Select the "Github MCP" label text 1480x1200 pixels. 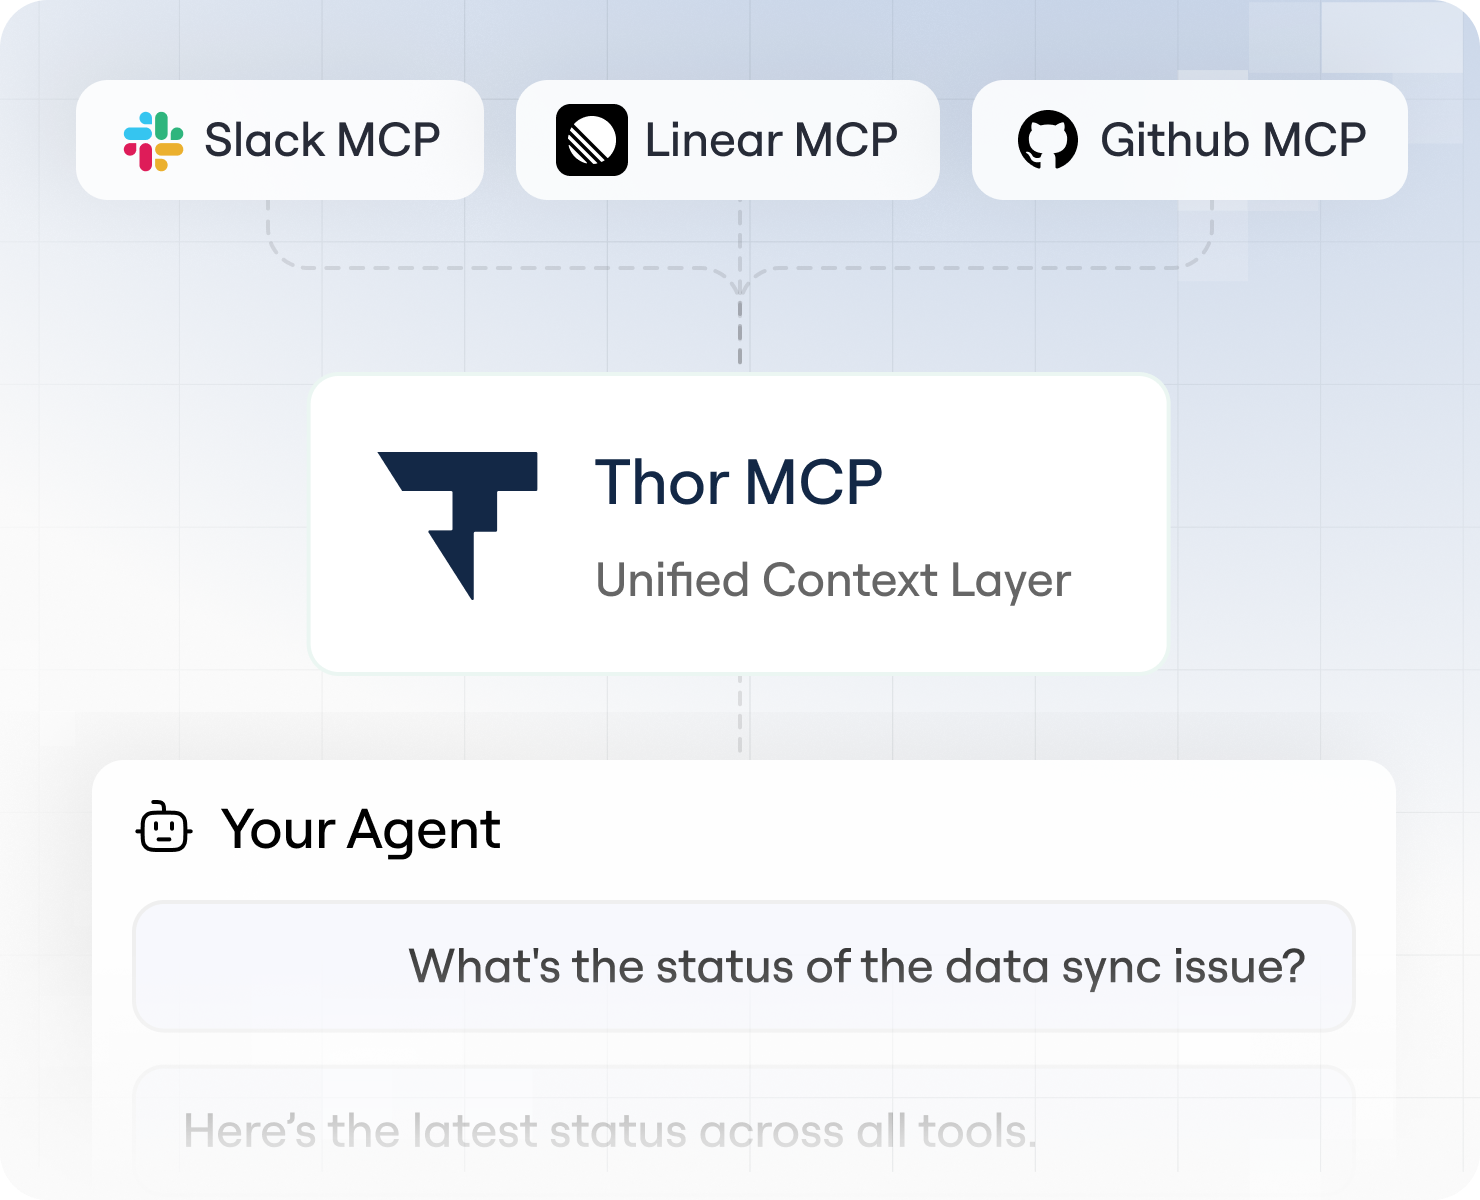tap(1233, 140)
